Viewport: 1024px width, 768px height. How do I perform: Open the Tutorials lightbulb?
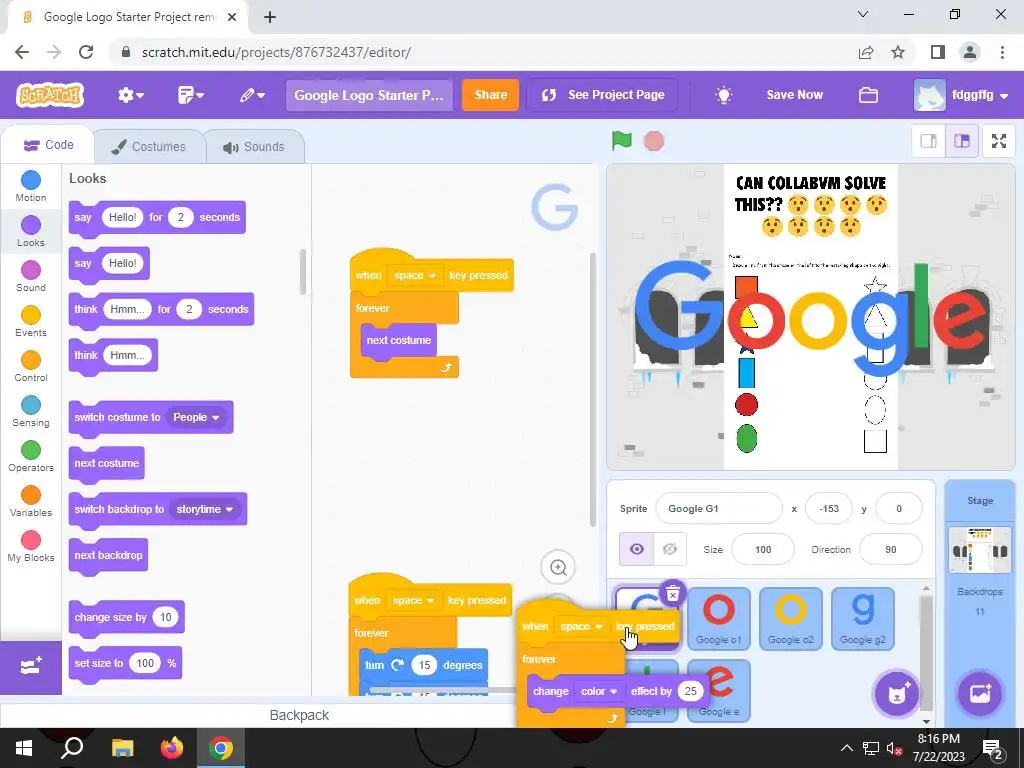coord(724,95)
